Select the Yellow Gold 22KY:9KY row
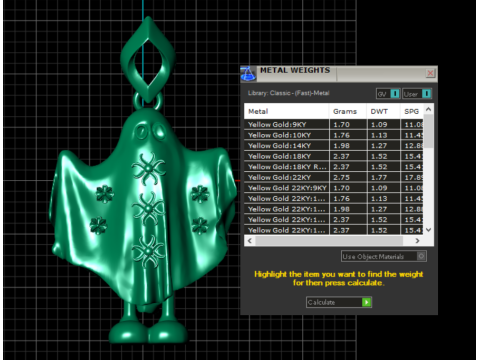This screenshot has width=480, height=360. [334, 188]
